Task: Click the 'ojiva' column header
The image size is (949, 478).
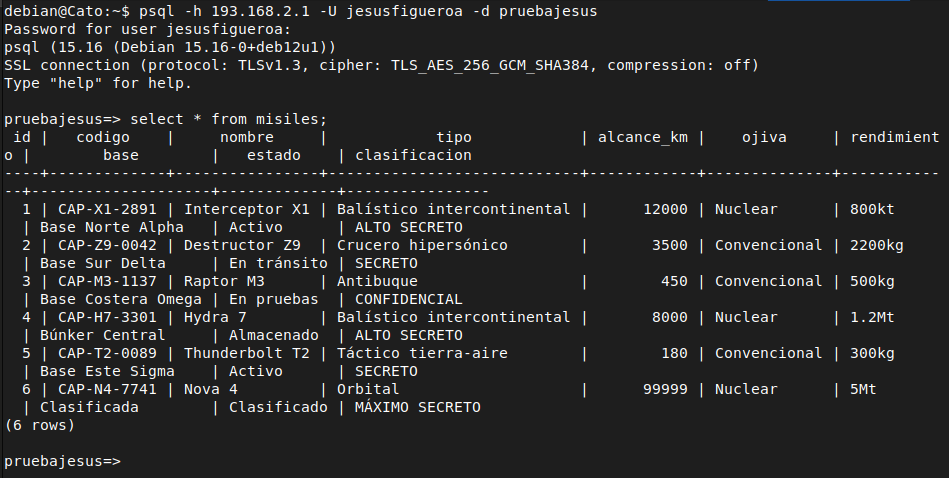Action: 764,137
